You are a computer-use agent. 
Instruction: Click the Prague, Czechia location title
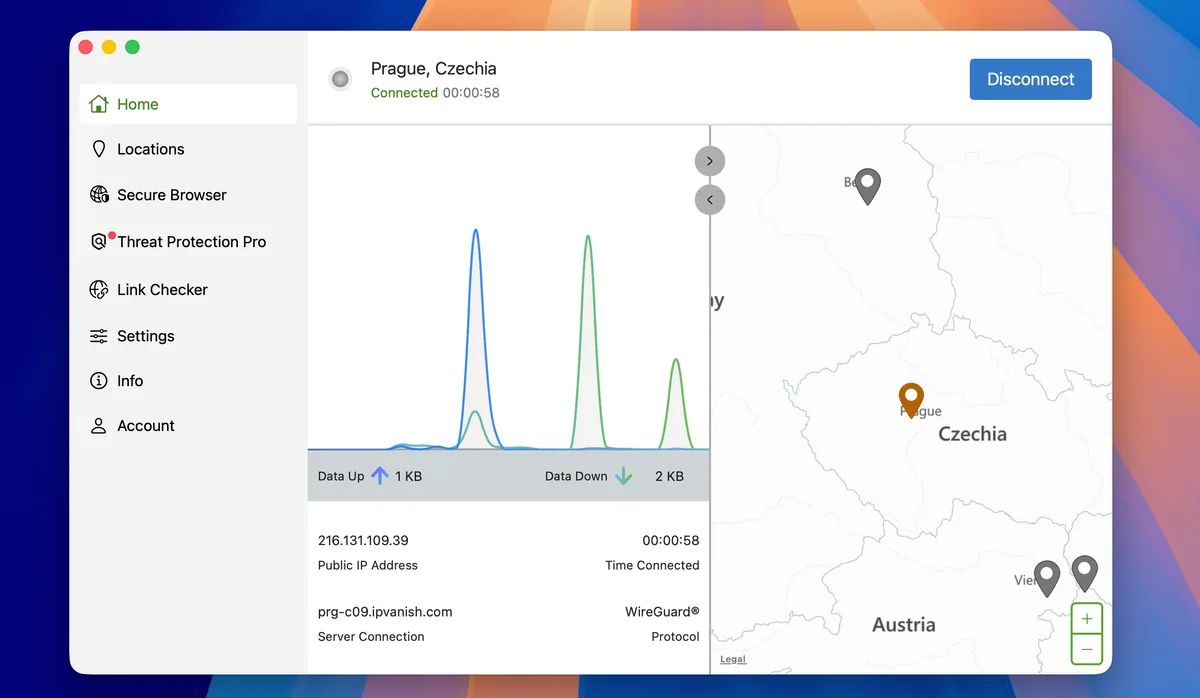pos(433,69)
